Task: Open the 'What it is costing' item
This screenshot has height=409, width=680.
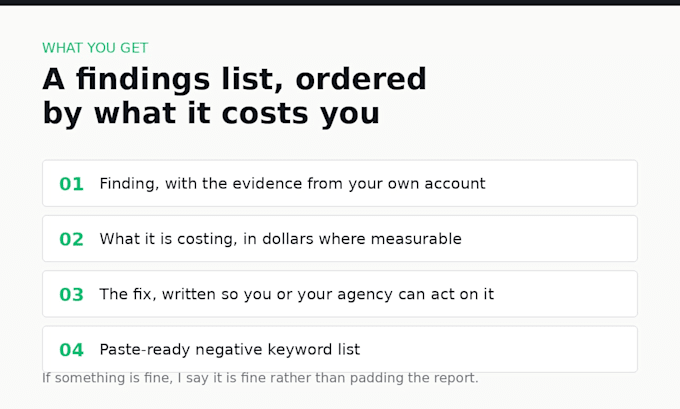Action: pyautogui.click(x=340, y=239)
